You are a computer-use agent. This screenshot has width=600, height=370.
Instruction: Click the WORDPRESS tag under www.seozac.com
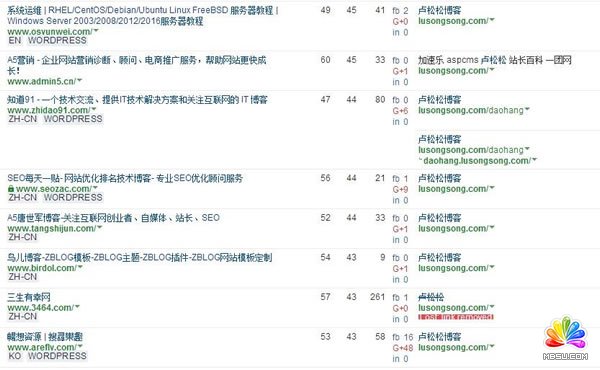pyautogui.click(x=73, y=197)
